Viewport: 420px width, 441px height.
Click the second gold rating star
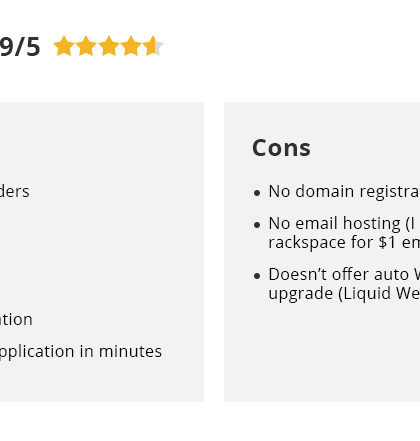point(86,46)
